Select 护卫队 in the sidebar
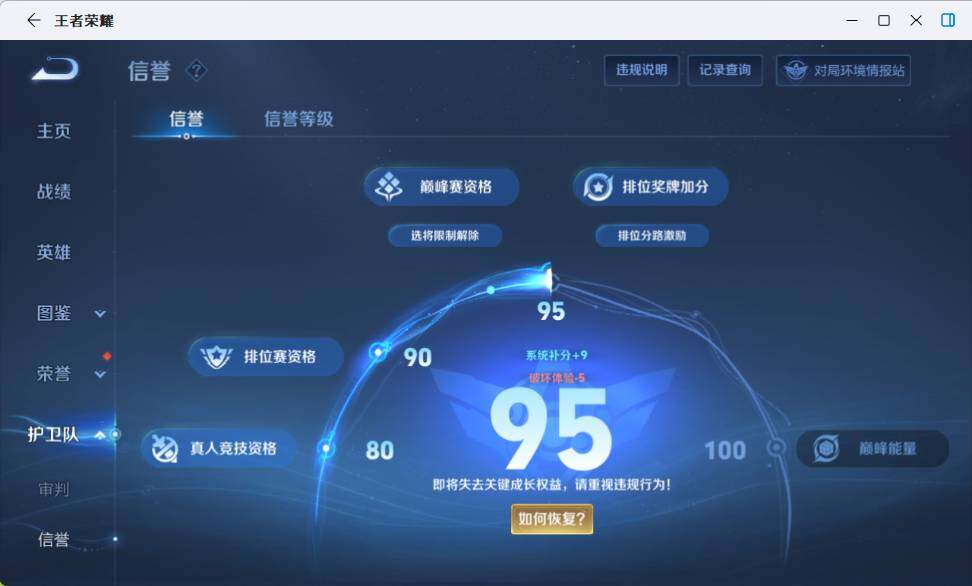This screenshot has height=586, width=972. [x=53, y=435]
